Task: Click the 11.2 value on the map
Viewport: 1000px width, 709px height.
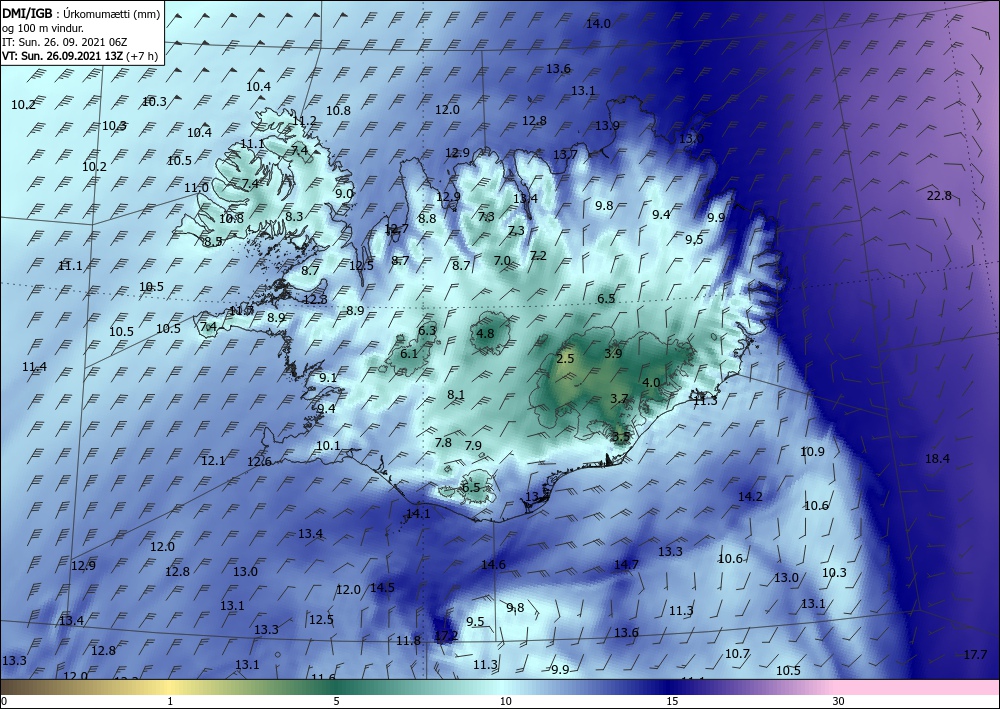Action: [304, 121]
